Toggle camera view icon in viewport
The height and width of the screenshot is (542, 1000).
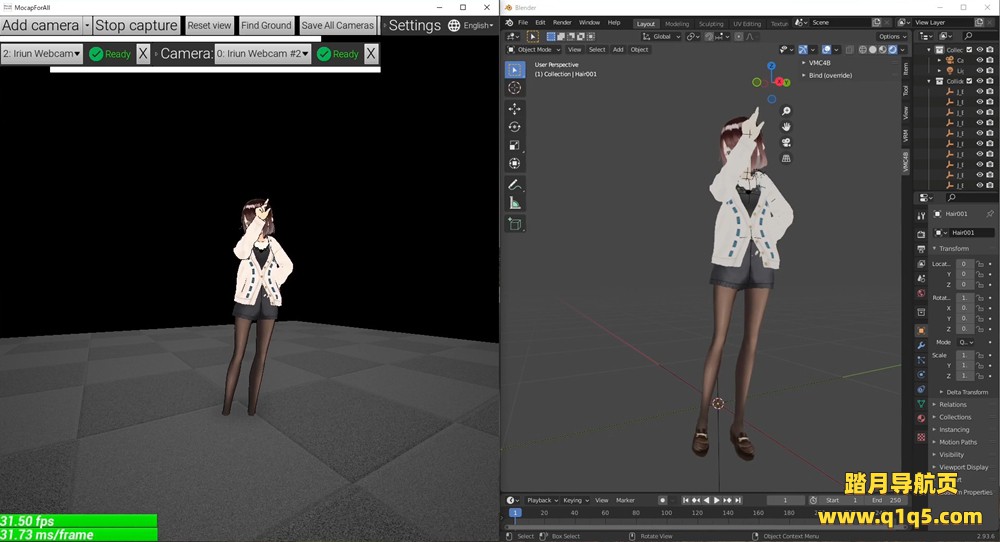coord(786,142)
